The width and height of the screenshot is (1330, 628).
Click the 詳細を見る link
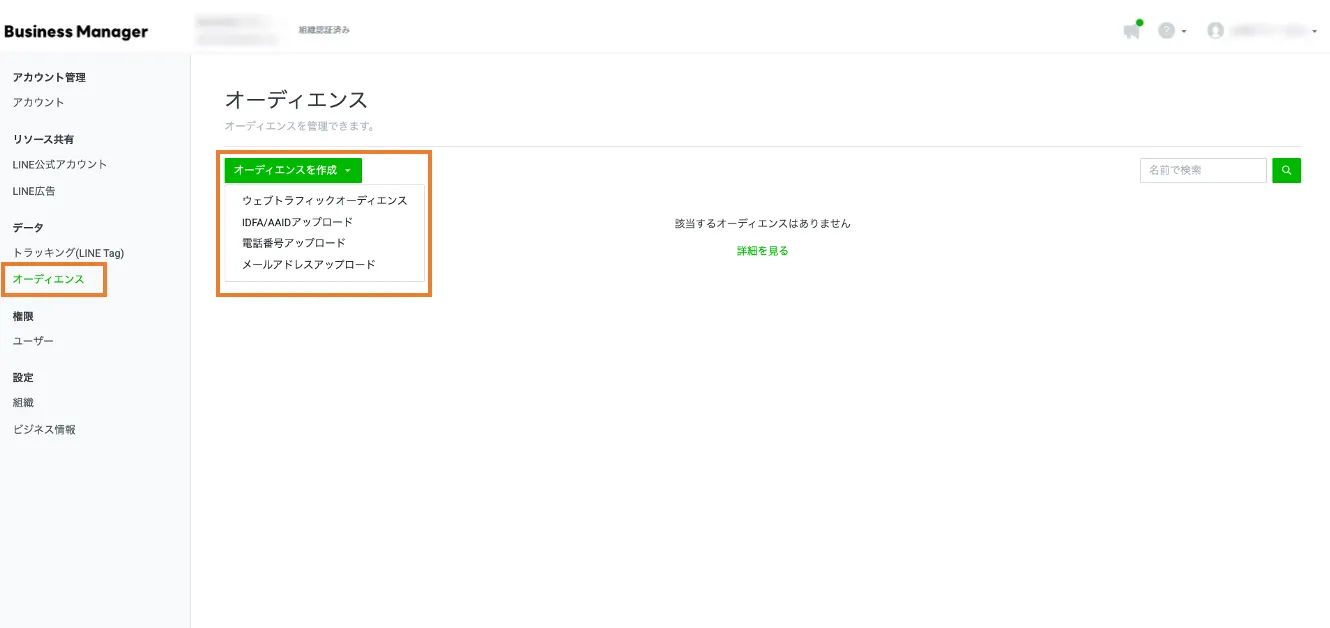[x=762, y=251]
